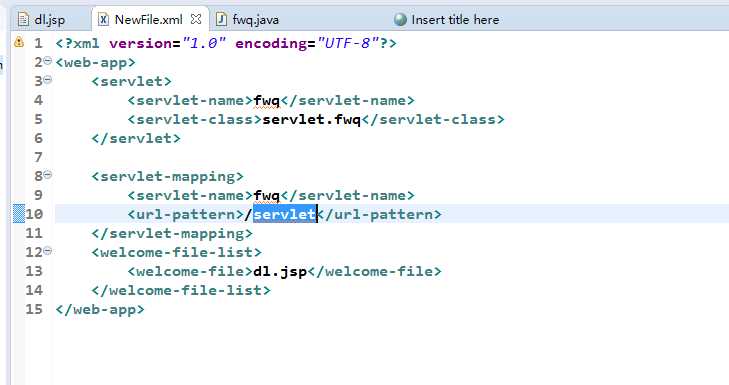Click the "1.0" version value

[204, 43]
